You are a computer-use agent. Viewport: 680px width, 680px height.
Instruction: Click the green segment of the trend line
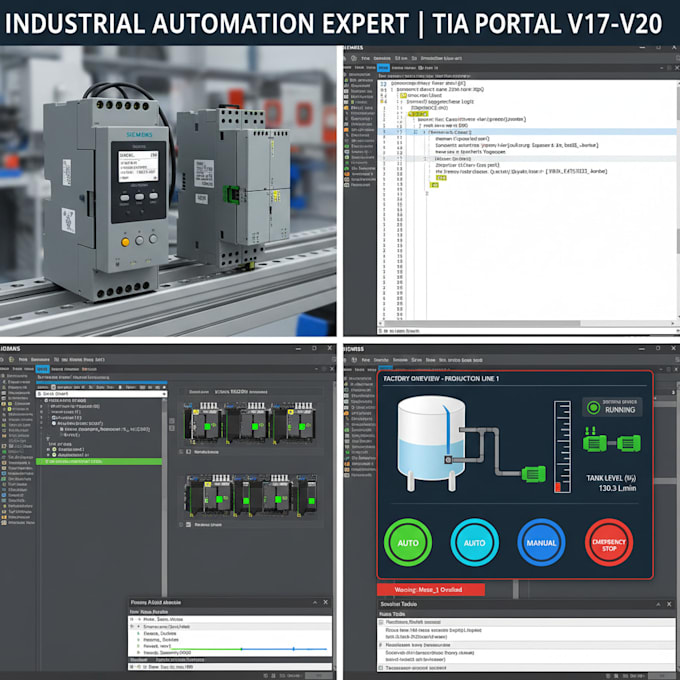point(206,649)
